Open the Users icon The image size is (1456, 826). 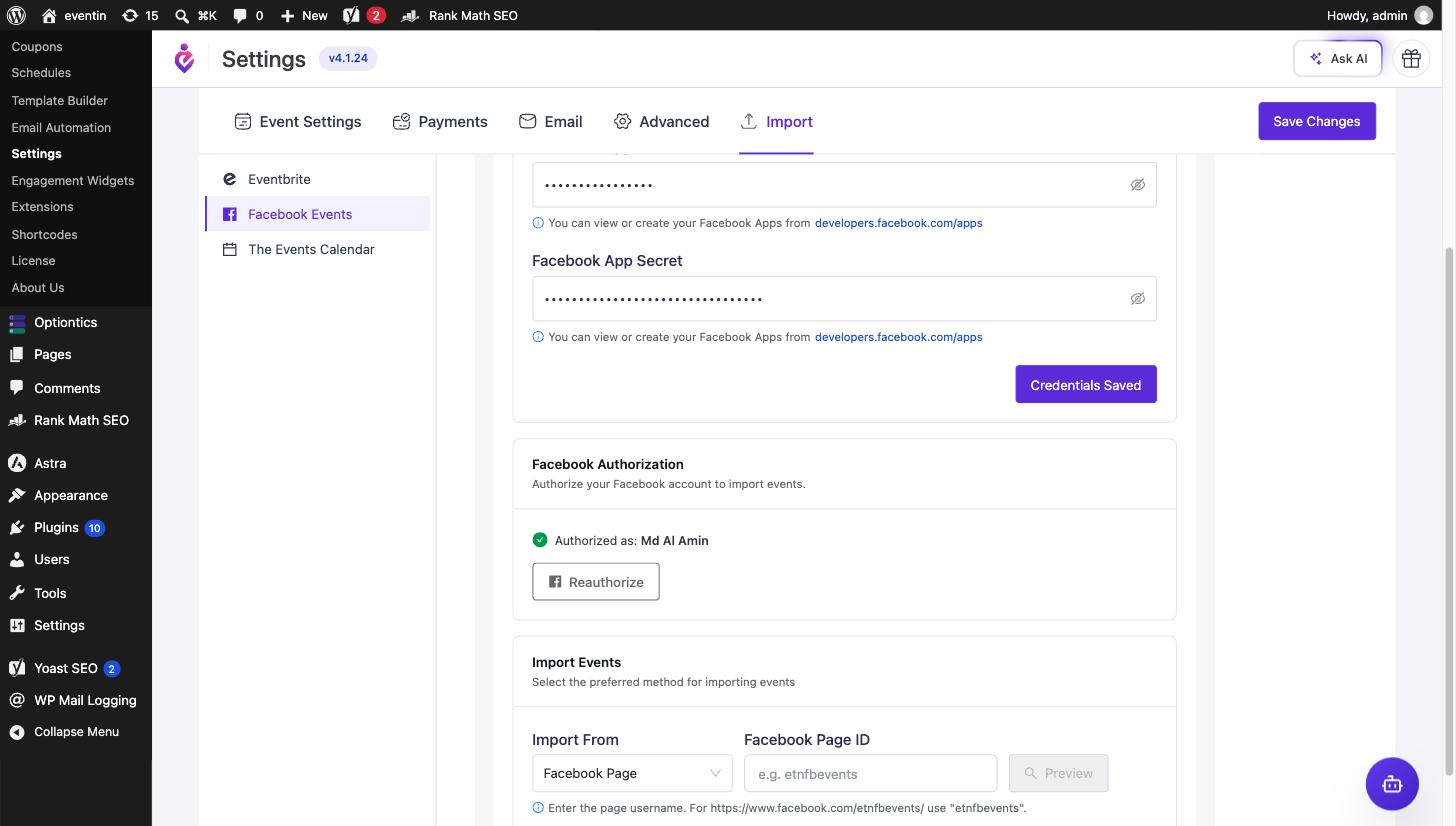(17, 559)
